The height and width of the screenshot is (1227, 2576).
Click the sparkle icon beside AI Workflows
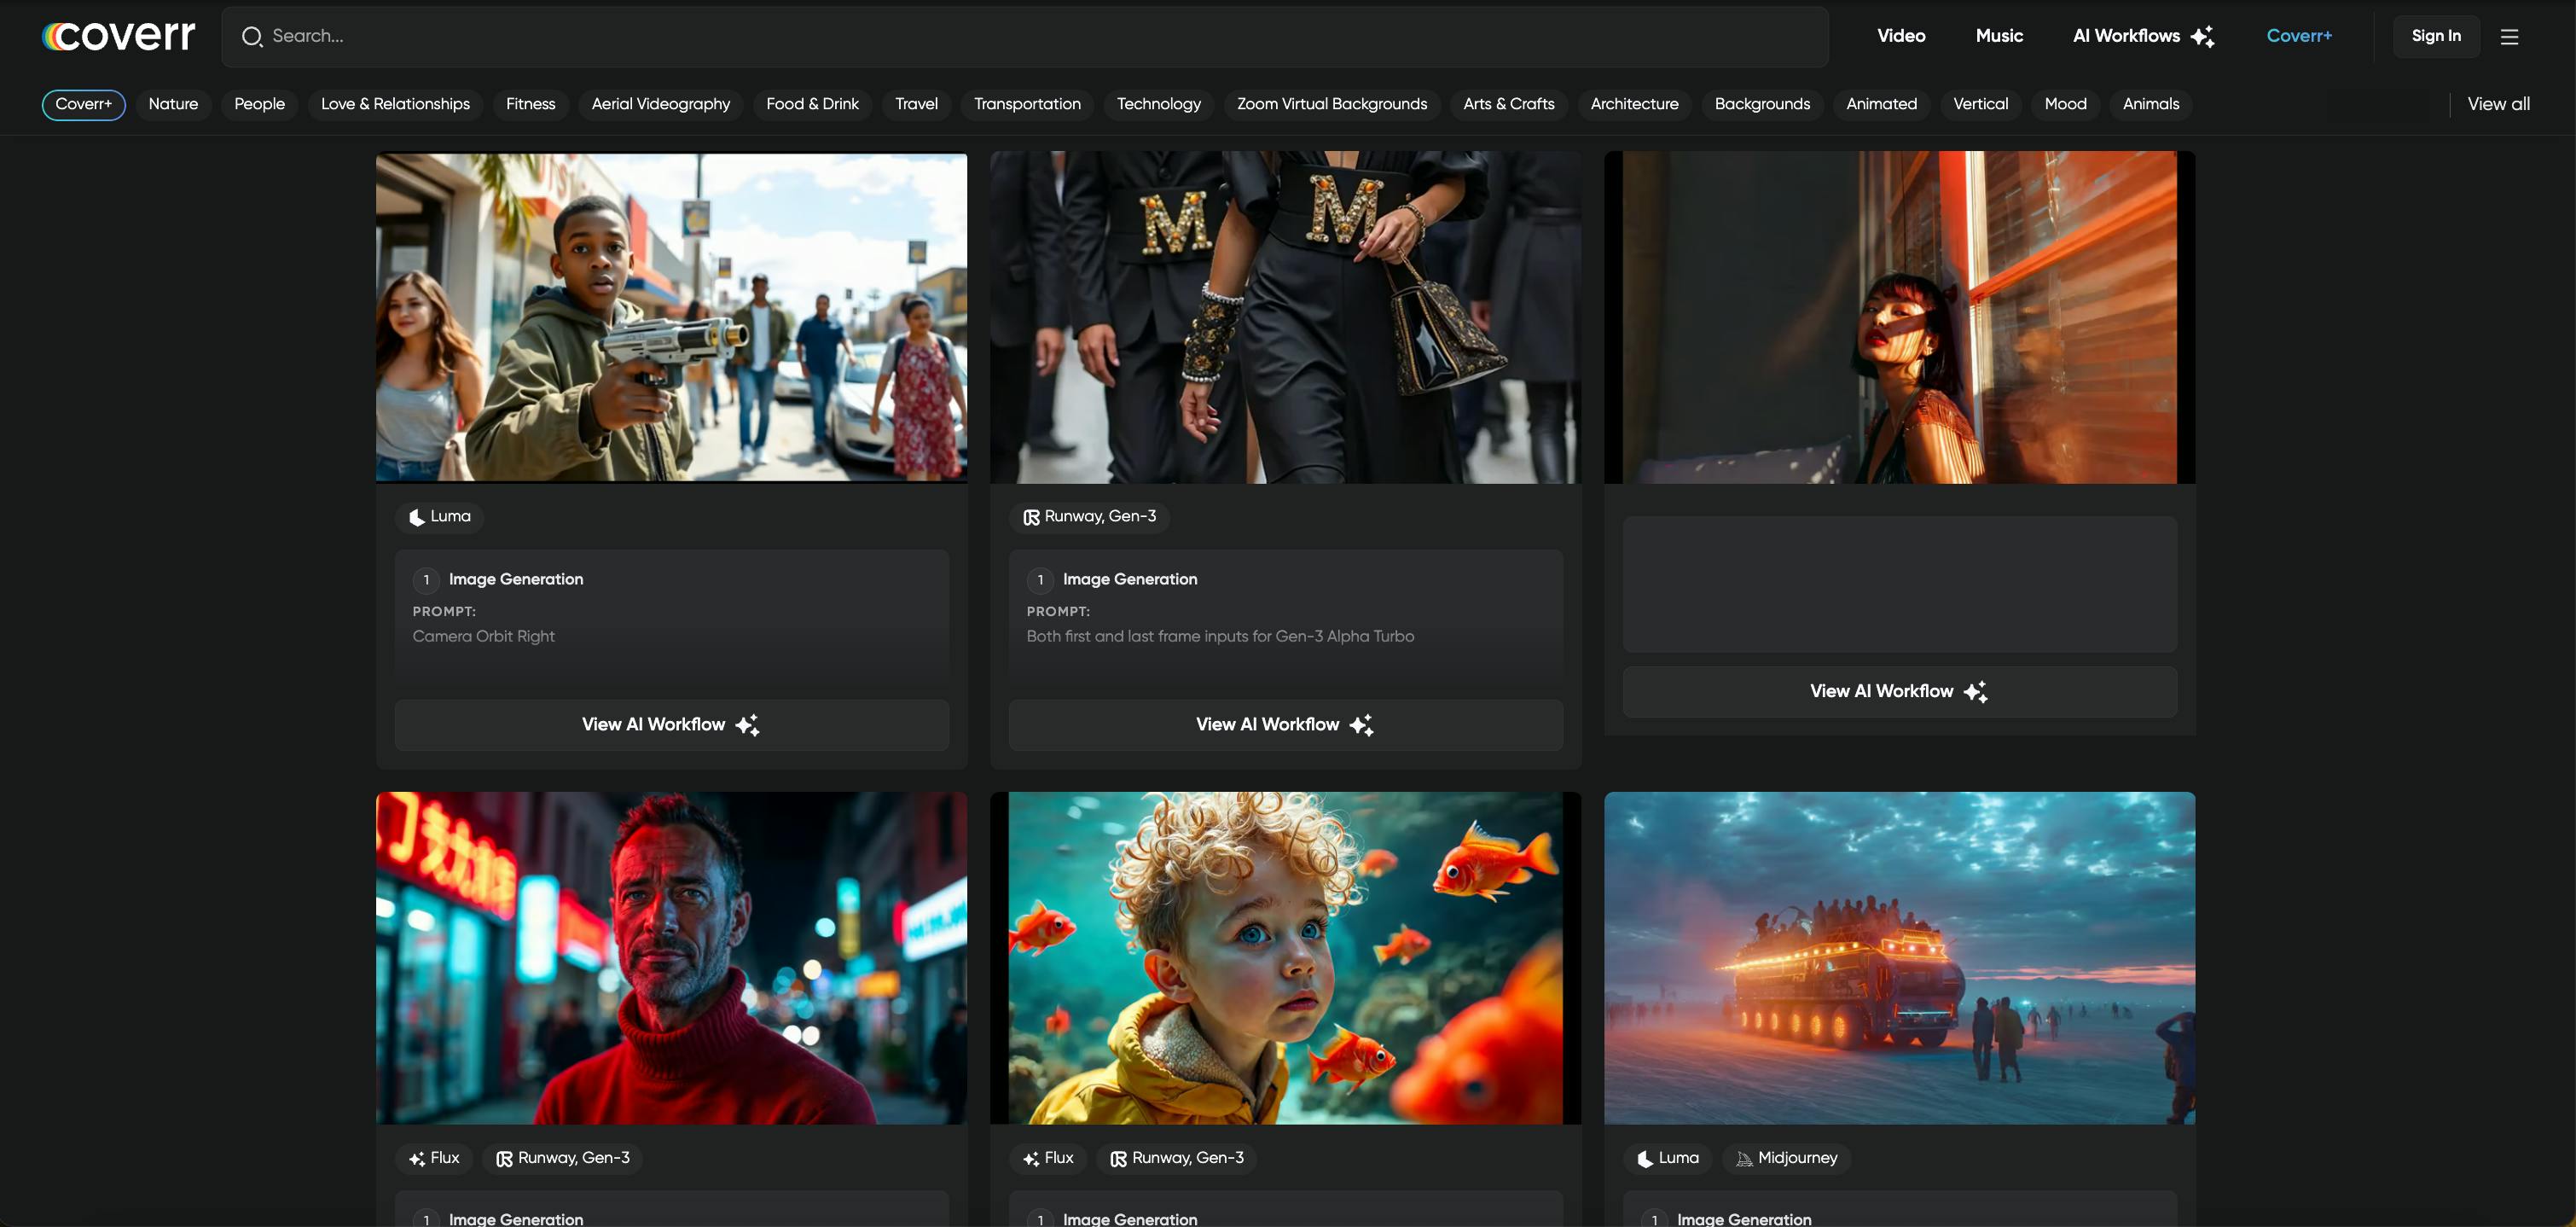[x=2202, y=37]
